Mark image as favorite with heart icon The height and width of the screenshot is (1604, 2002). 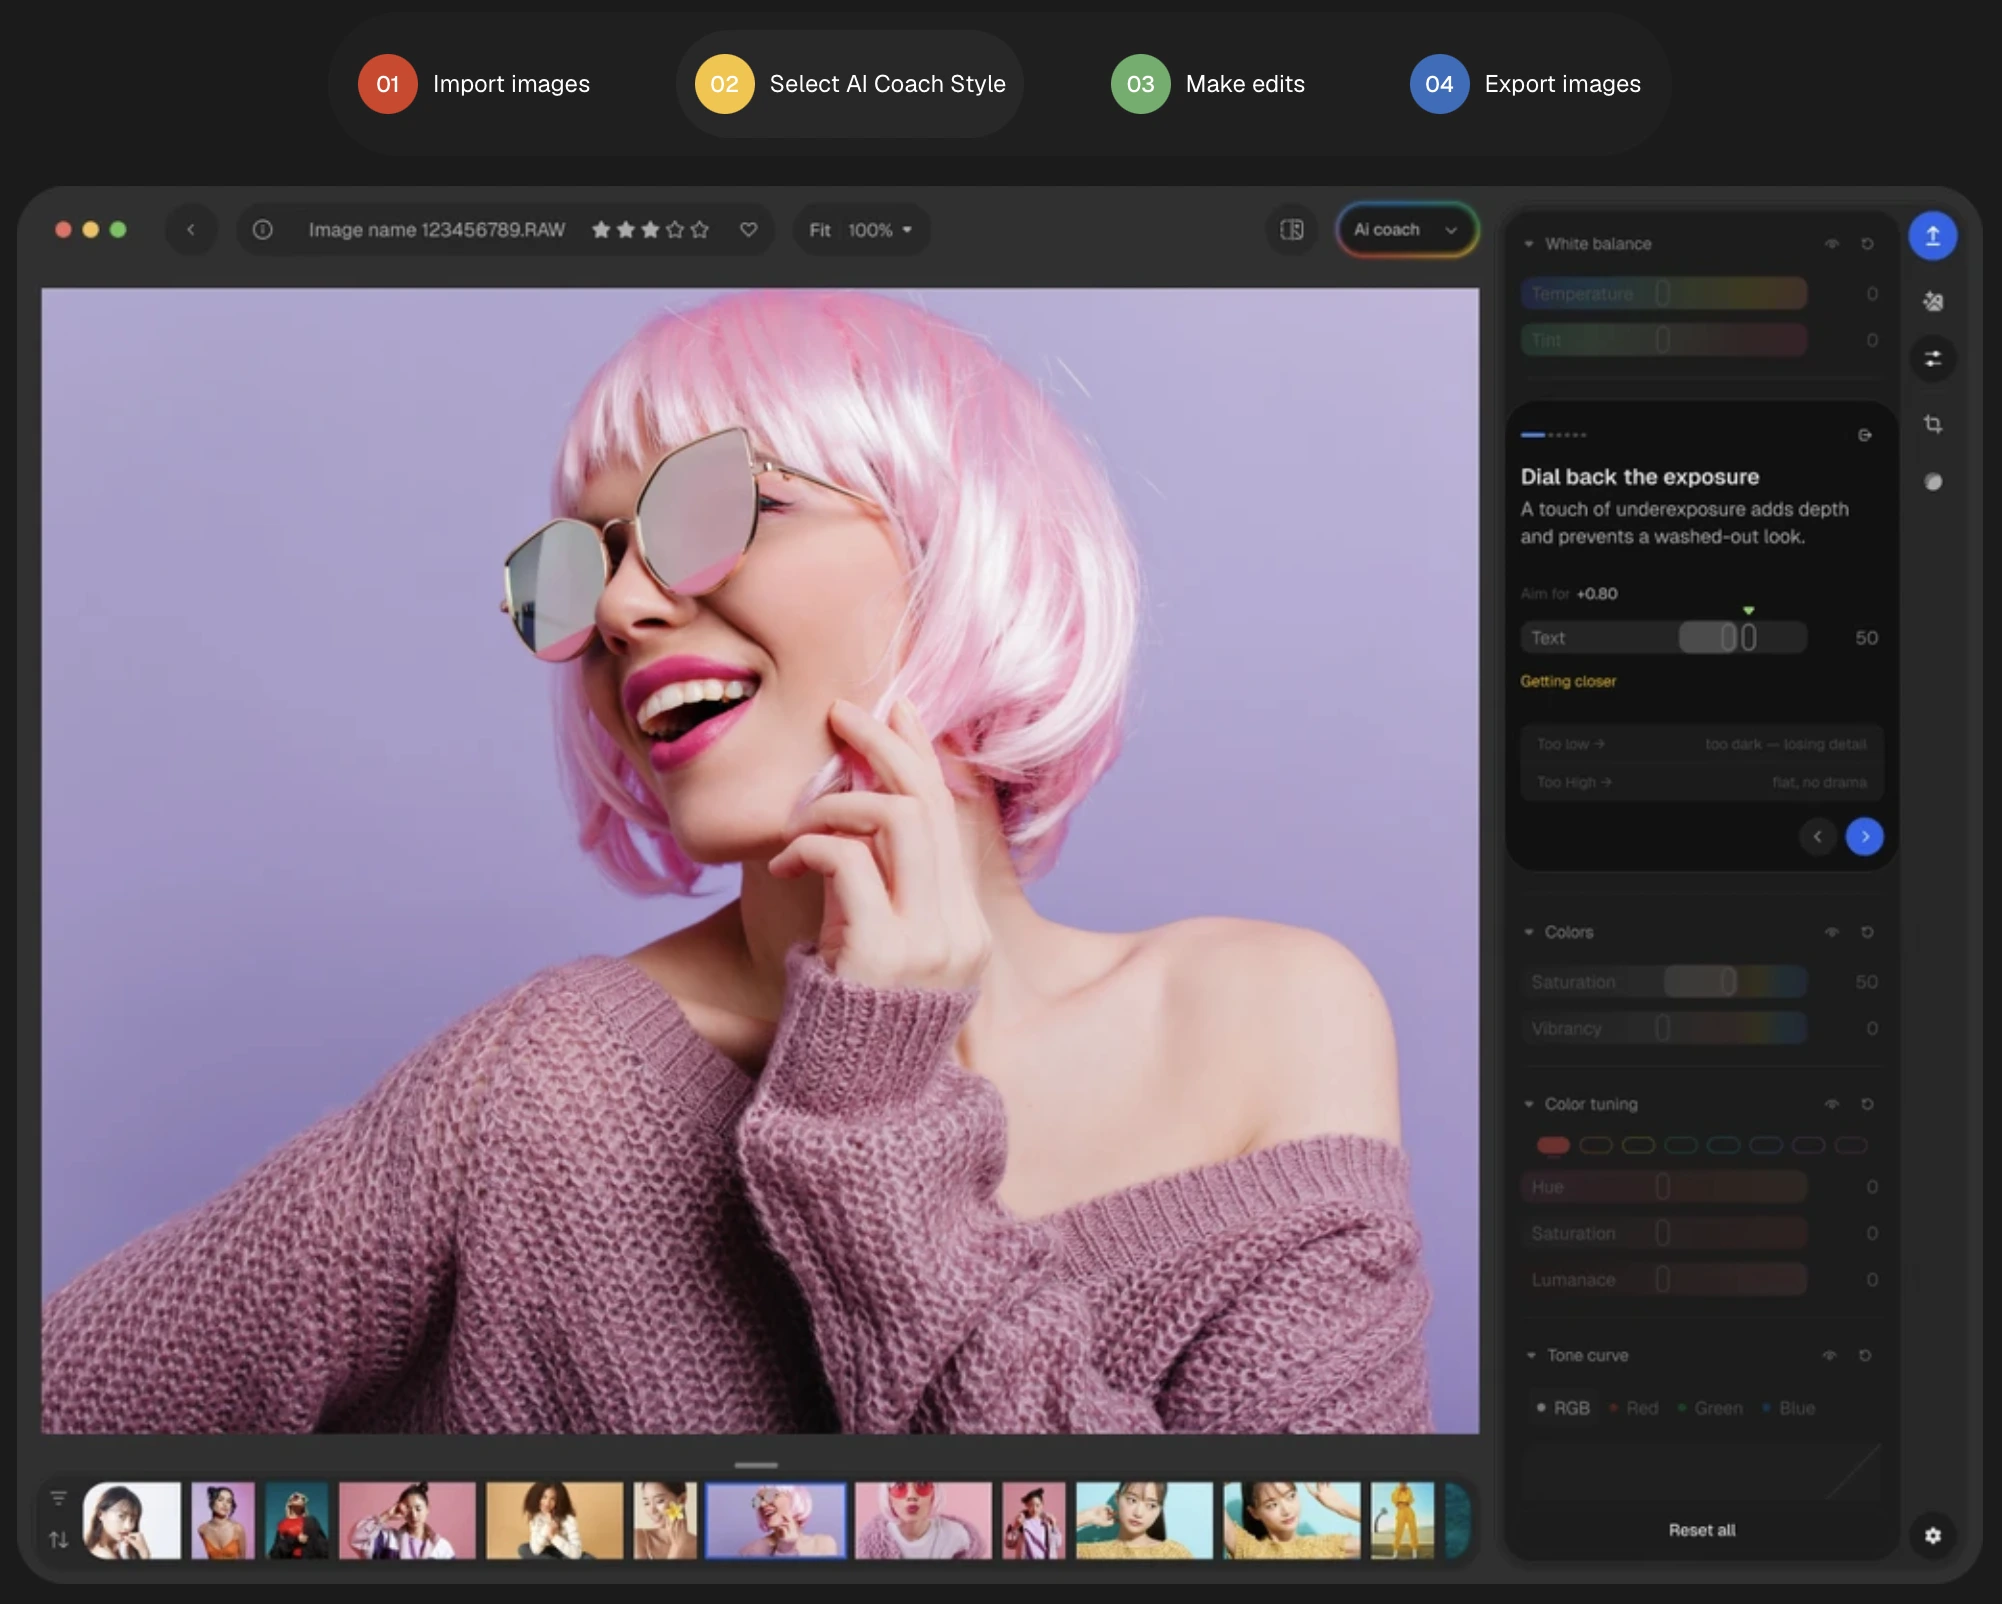point(748,230)
